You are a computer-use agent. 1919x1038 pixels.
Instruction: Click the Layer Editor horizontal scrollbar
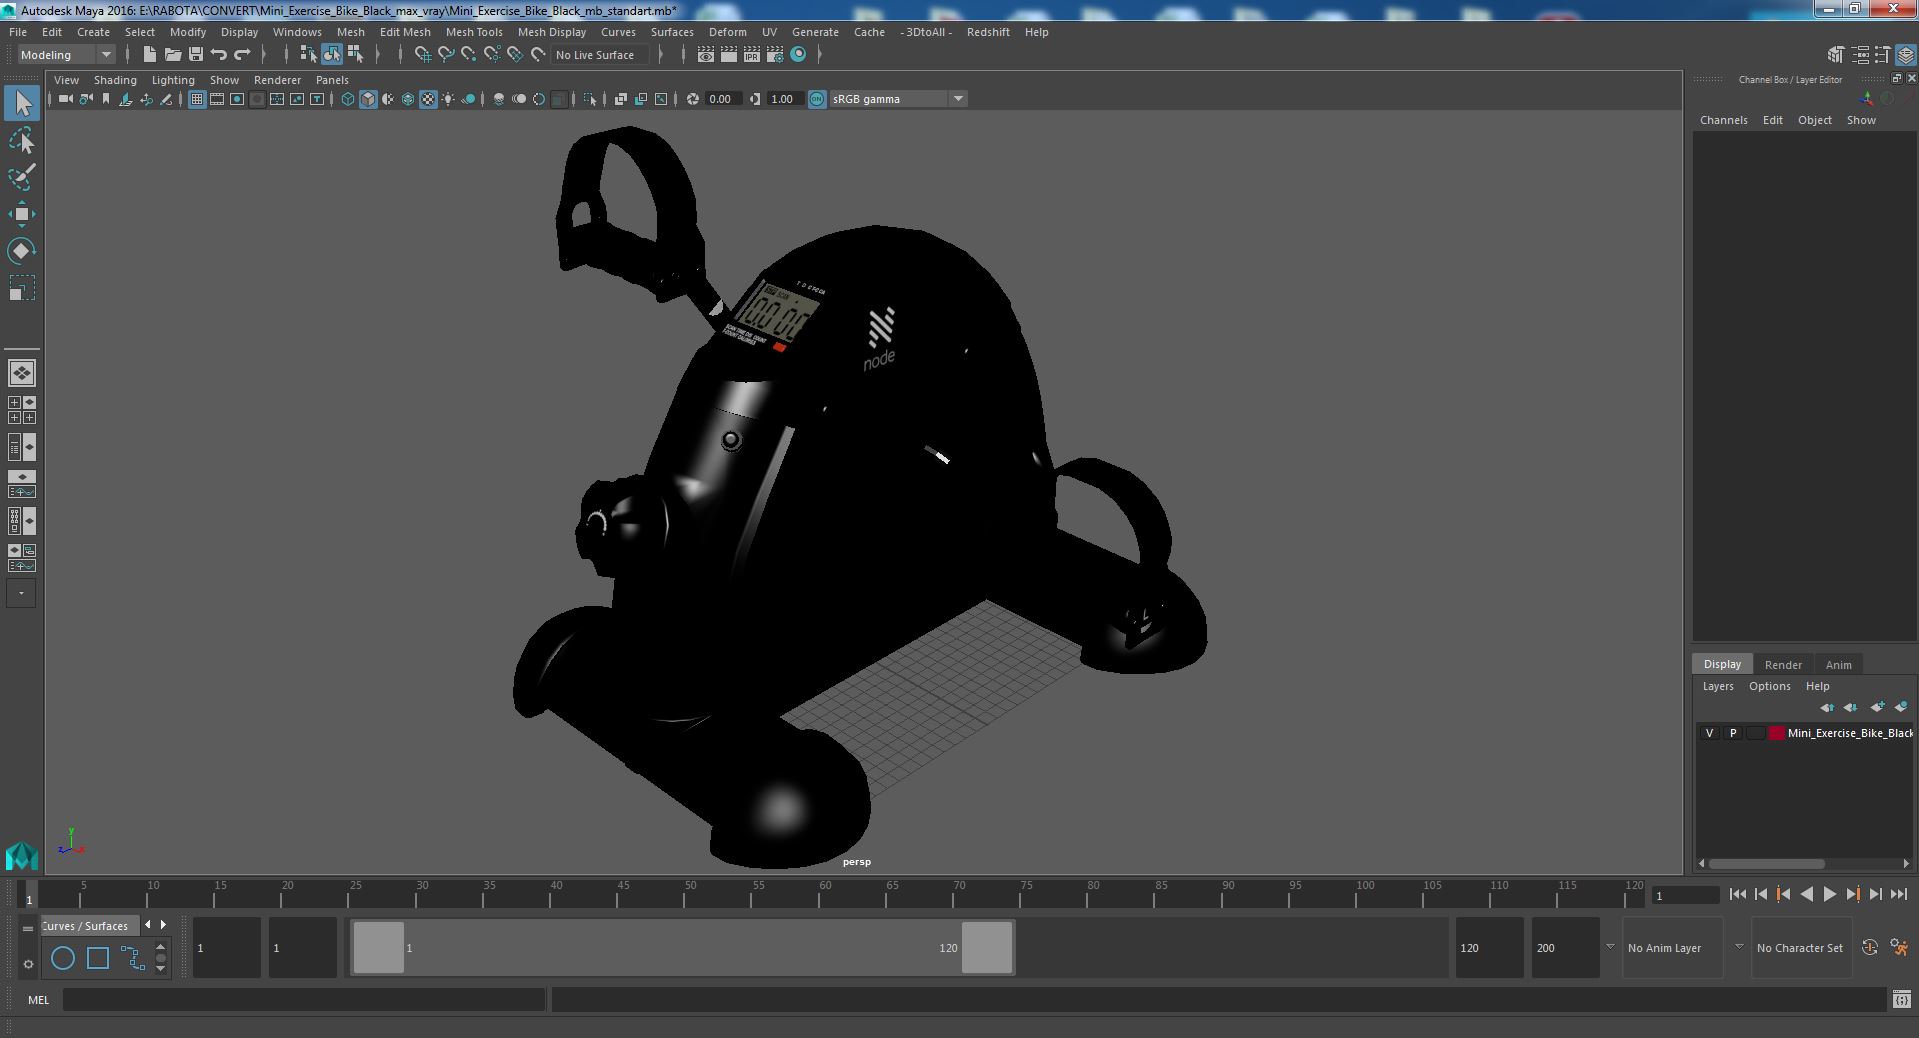tap(1766, 863)
